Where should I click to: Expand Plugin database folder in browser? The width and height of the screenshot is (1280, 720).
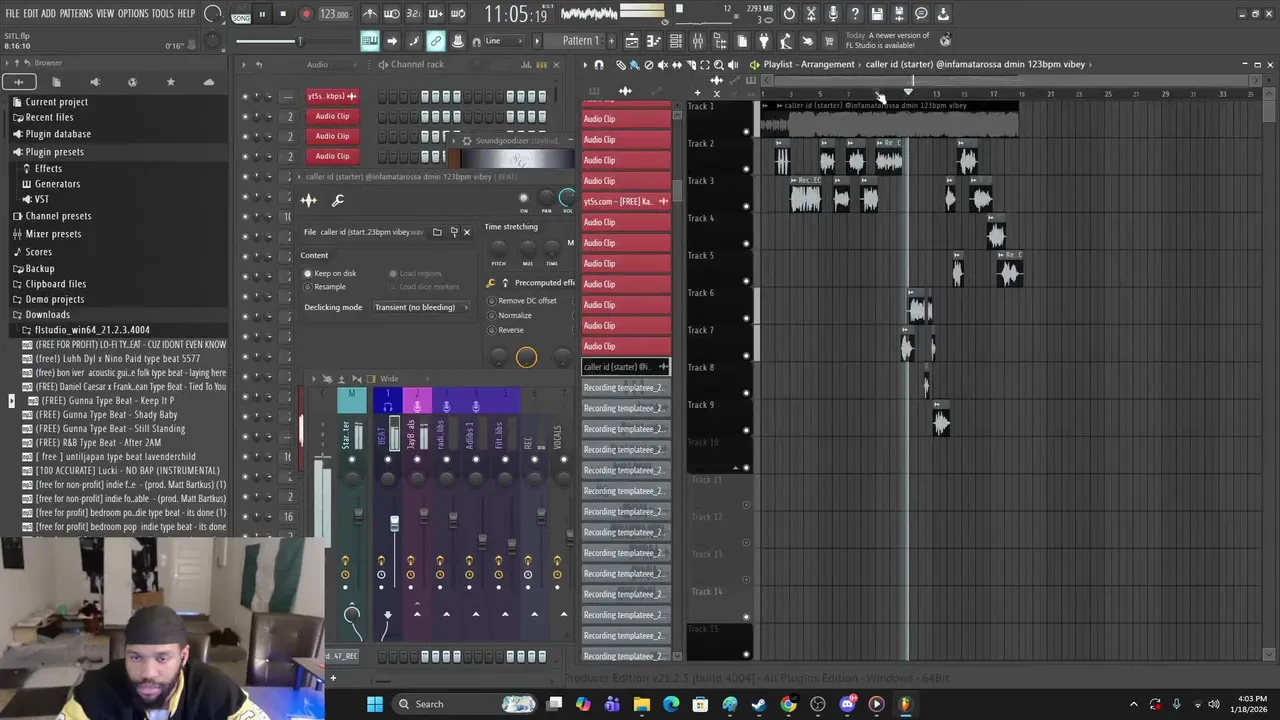pyautogui.click(x=58, y=134)
